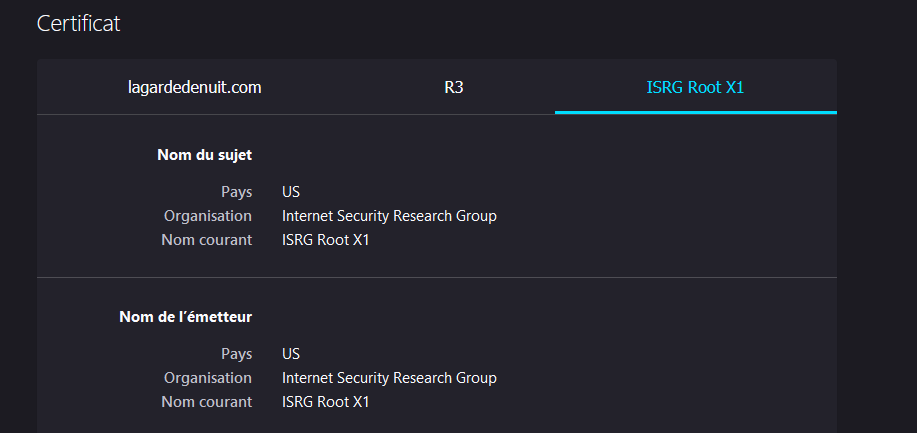Viewport: 917px width, 433px height.
Task: Select subject organisation Internet Security Research Group
Action: pyautogui.click(x=389, y=216)
